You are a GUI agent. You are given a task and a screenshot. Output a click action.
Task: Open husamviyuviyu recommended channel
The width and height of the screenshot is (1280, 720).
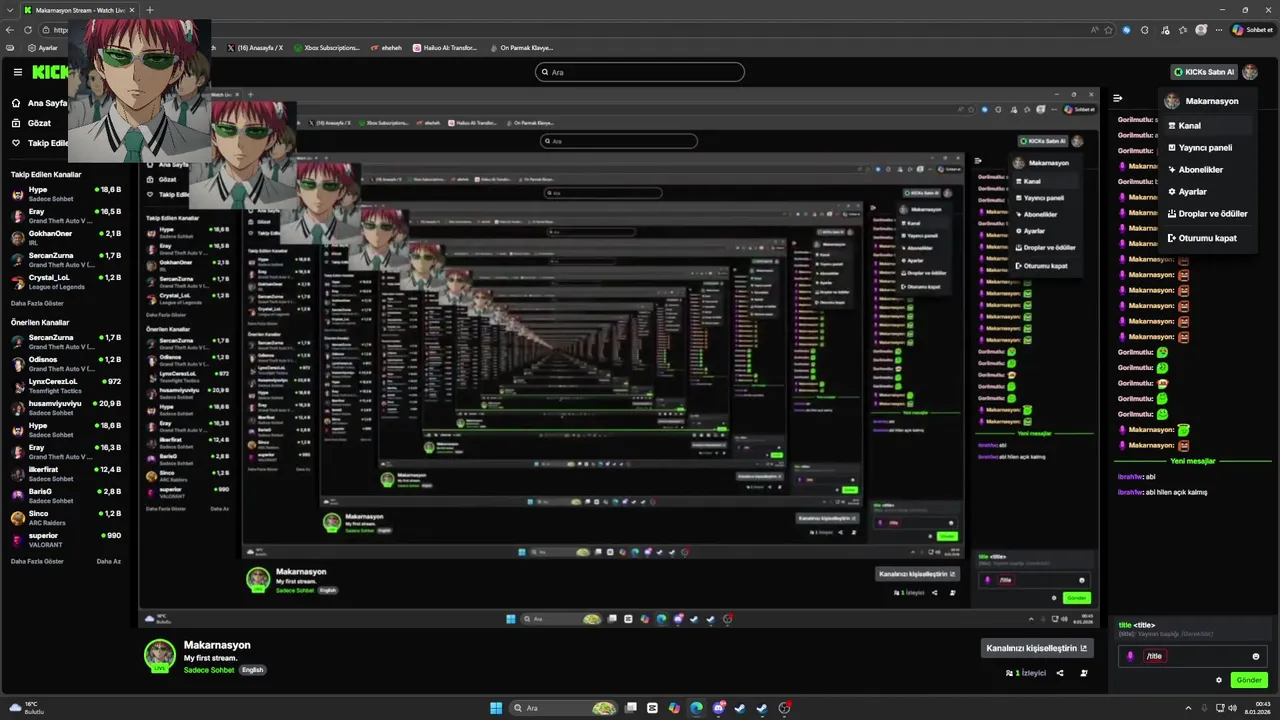(66, 408)
